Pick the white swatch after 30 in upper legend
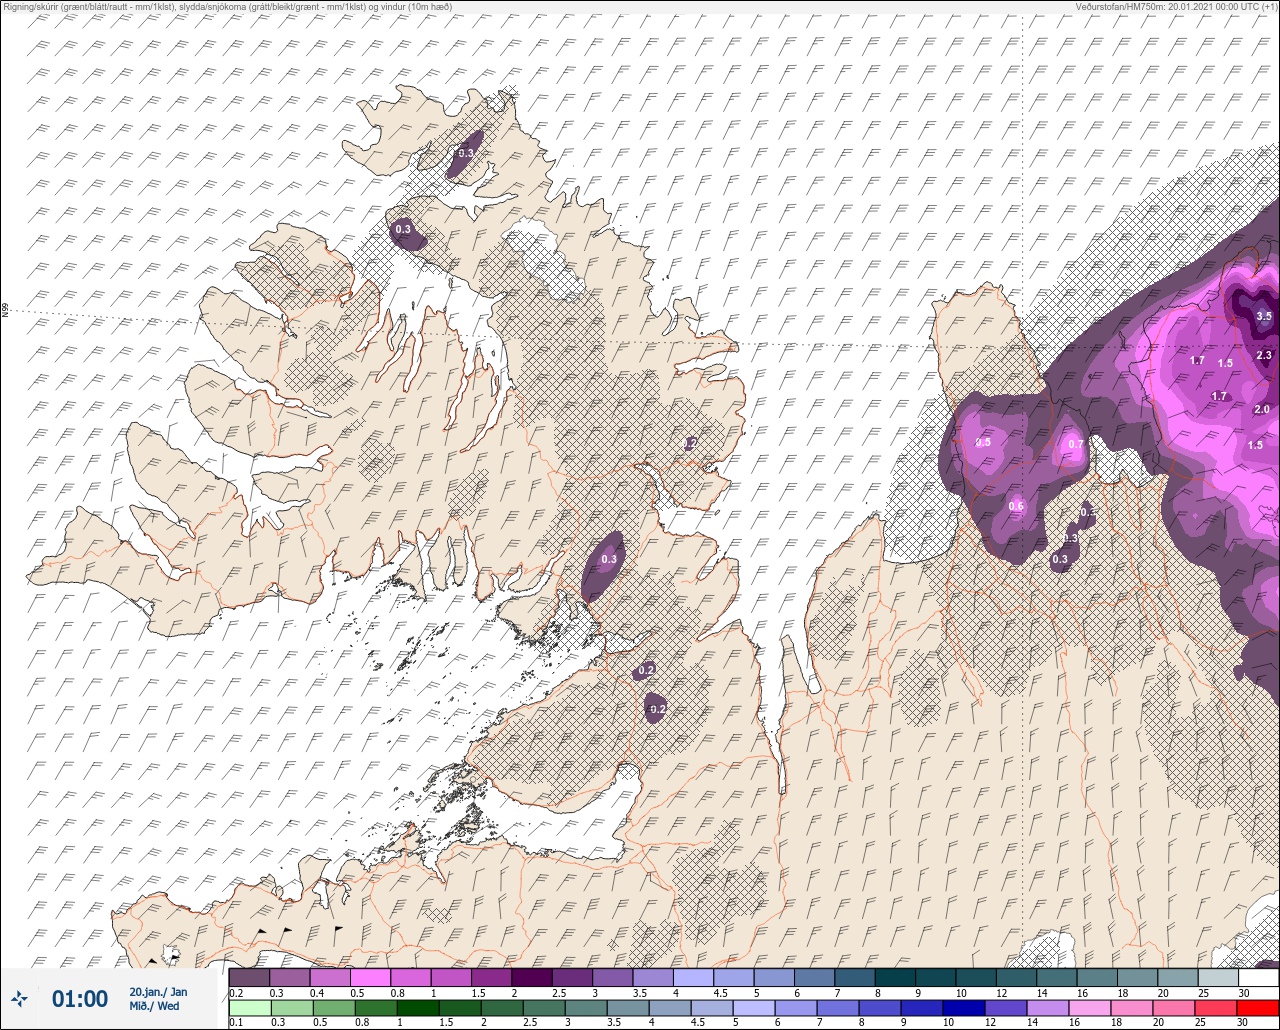This screenshot has height=1030, width=1280. [1258, 977]
